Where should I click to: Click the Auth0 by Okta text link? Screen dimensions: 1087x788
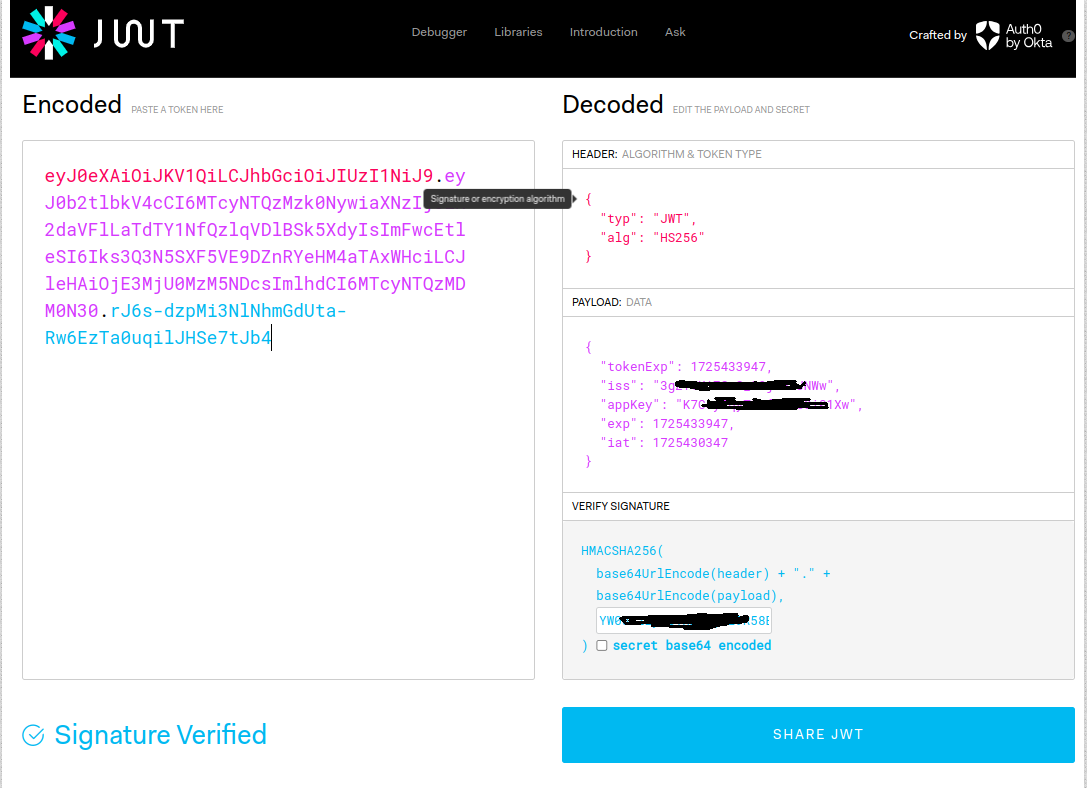[x=1029, y=35]
